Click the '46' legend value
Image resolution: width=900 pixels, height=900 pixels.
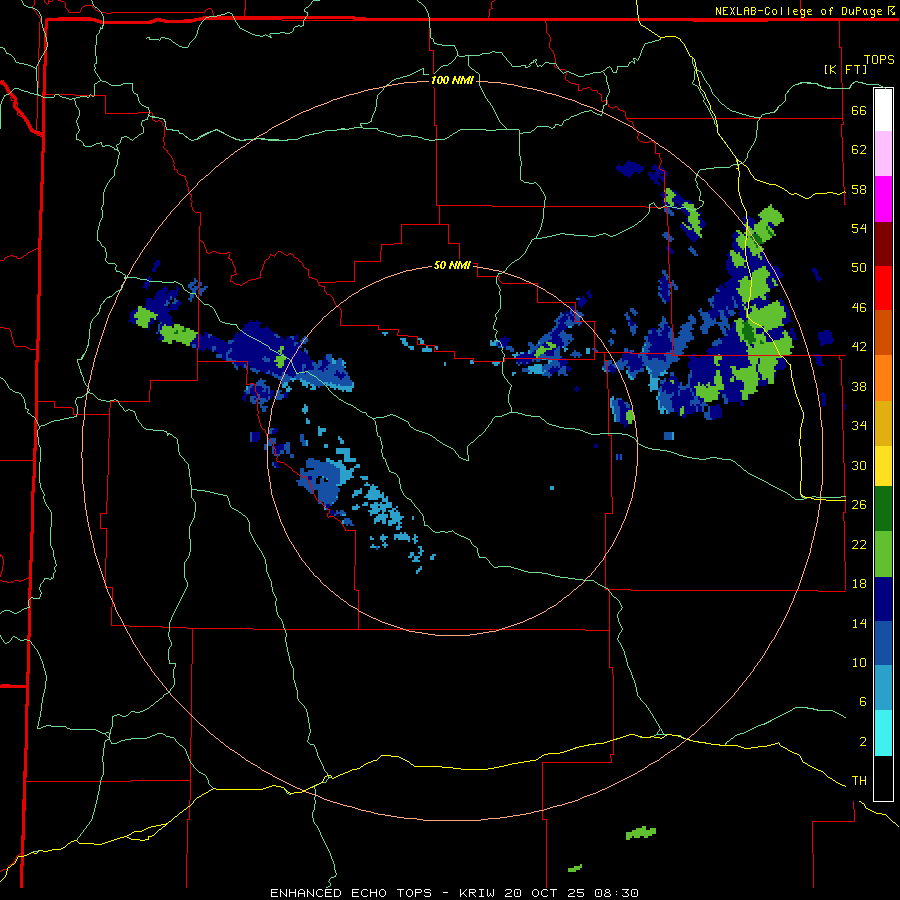coord(859,308)
